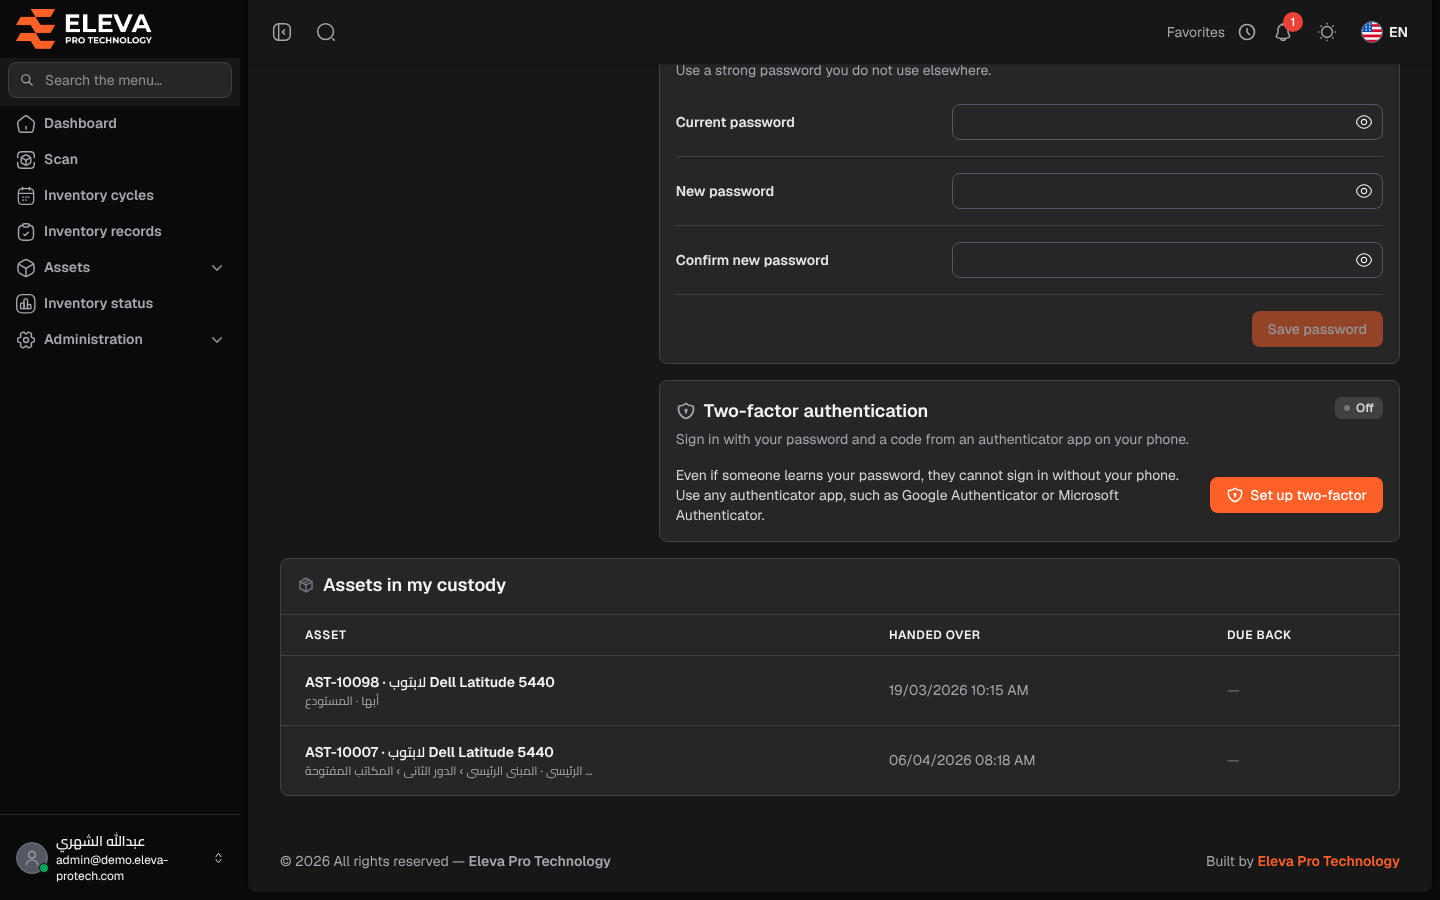1440x900 pixels.
Task: Open the Dashboard menu item
Action: pos(120,123)
